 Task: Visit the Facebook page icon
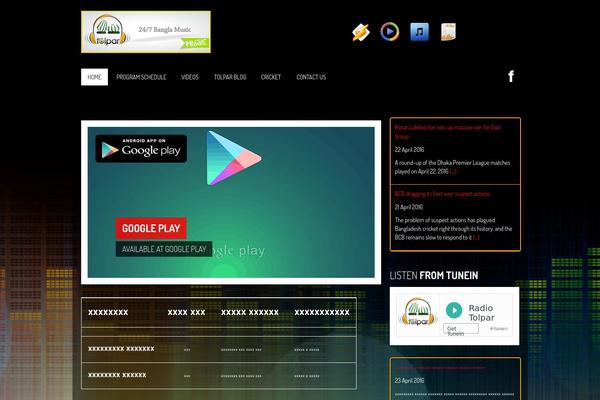(511, 77)
